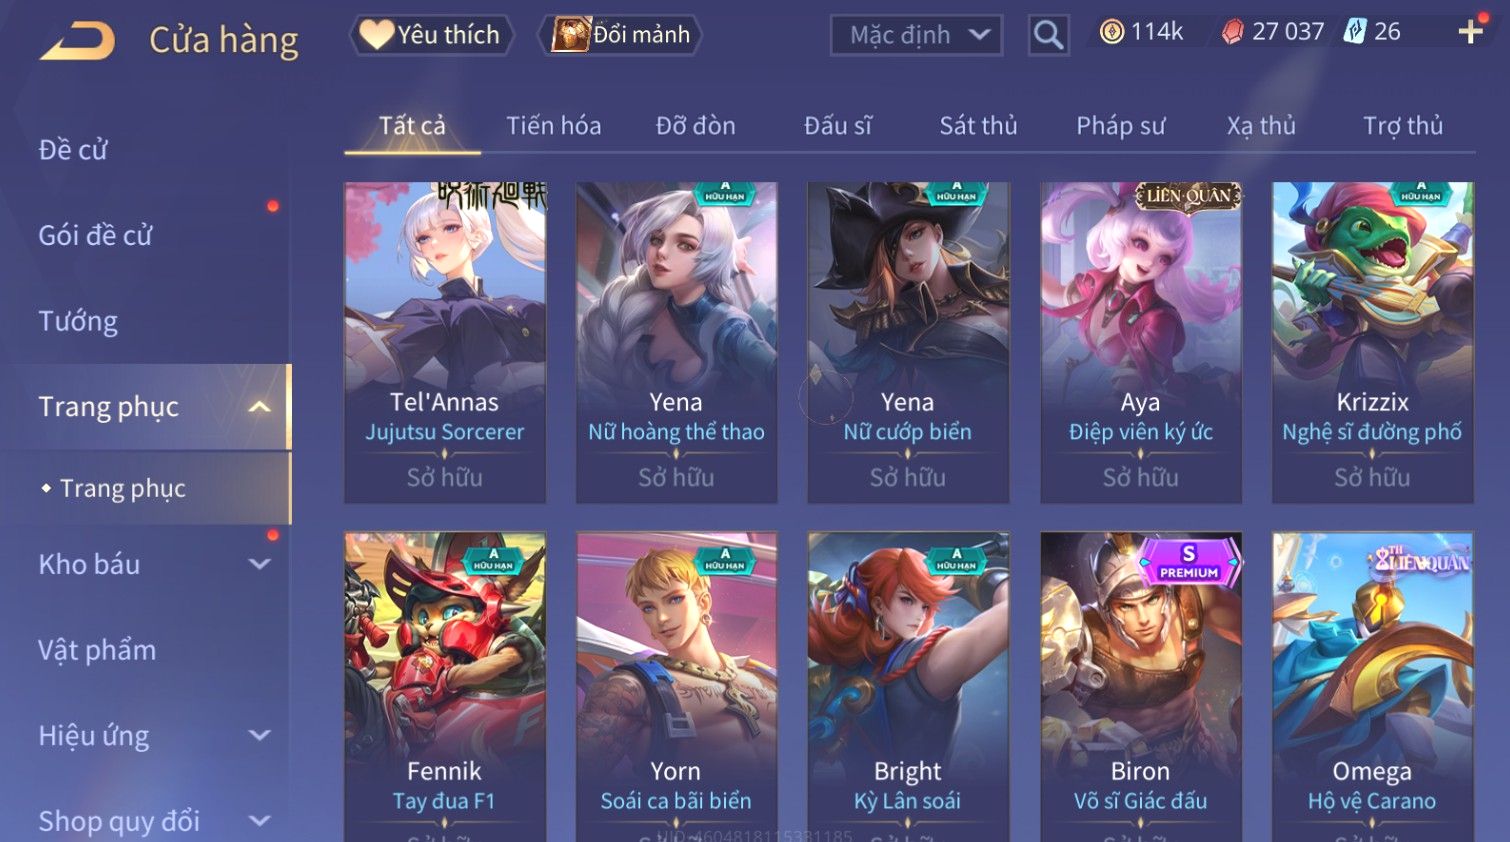Viewport: 1510px width, 842px height.
Task: Open the Mặc định sort dropdown
Action: [x=916, y=35]
